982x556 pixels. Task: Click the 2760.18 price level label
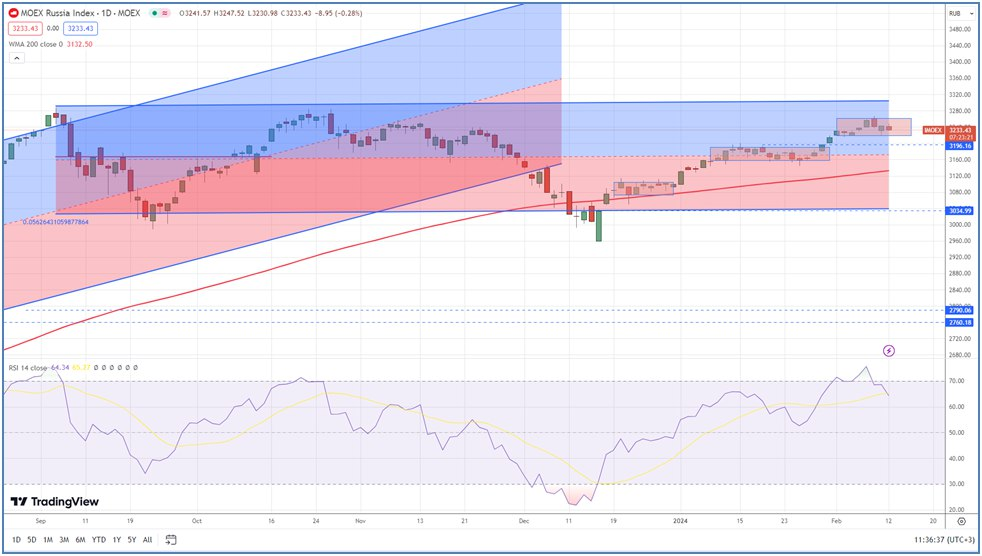click(959, 322)
